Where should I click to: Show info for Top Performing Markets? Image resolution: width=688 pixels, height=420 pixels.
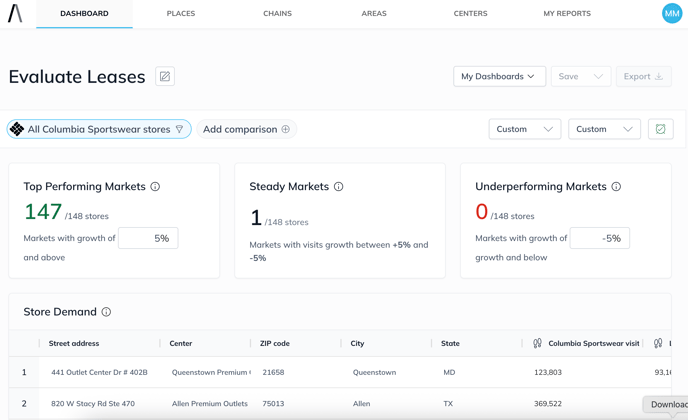coord(155,187)
